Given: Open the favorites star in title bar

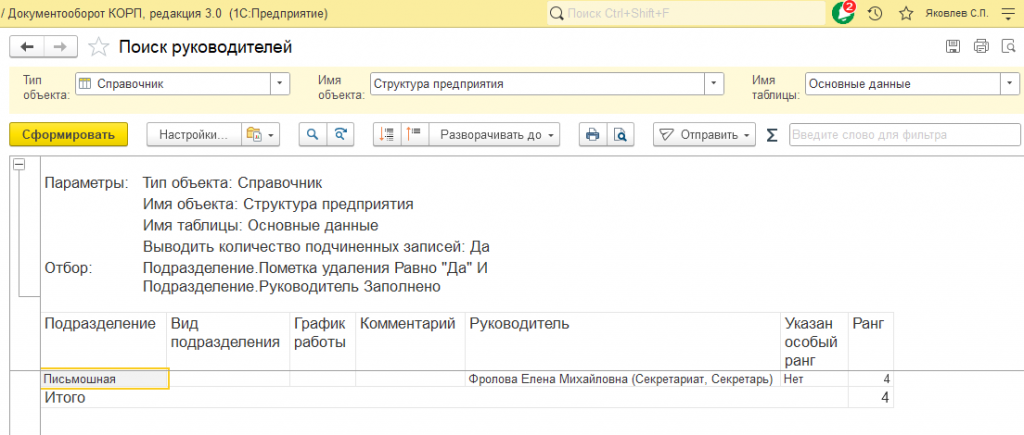Looking at the screenshot, I should (906, 13).
